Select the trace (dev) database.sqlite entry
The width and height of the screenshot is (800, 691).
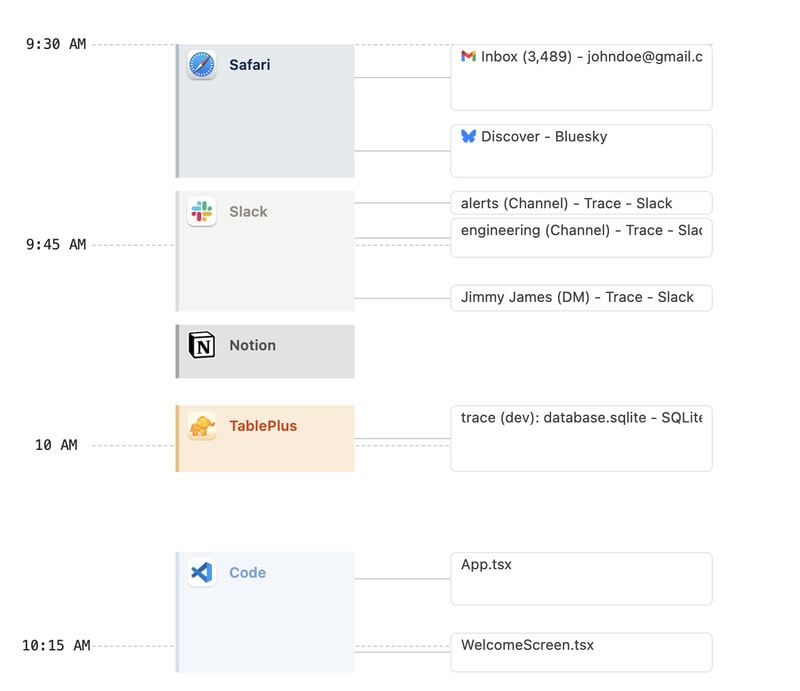(x=581, y=437)
